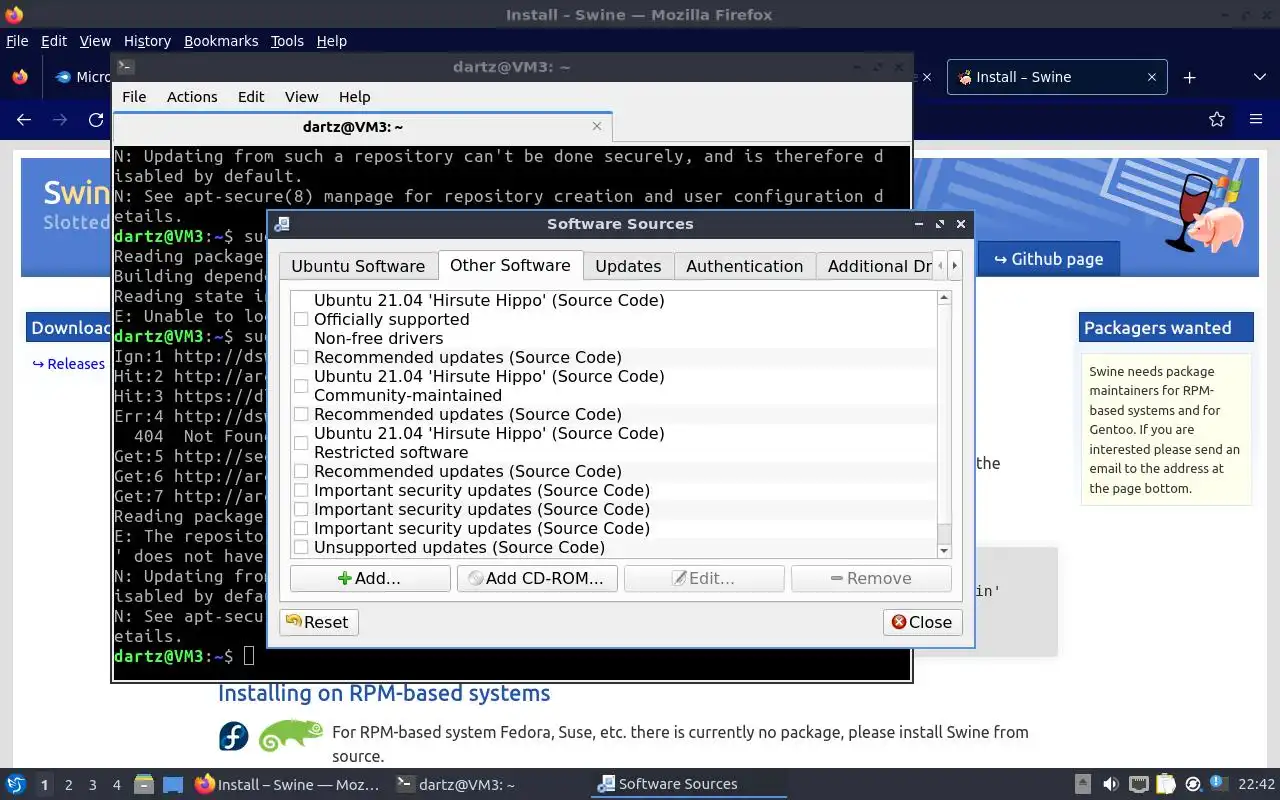This screenshot has width=1280, height=800.
Task: Open the network tray icon
Action: [1138, 784]
